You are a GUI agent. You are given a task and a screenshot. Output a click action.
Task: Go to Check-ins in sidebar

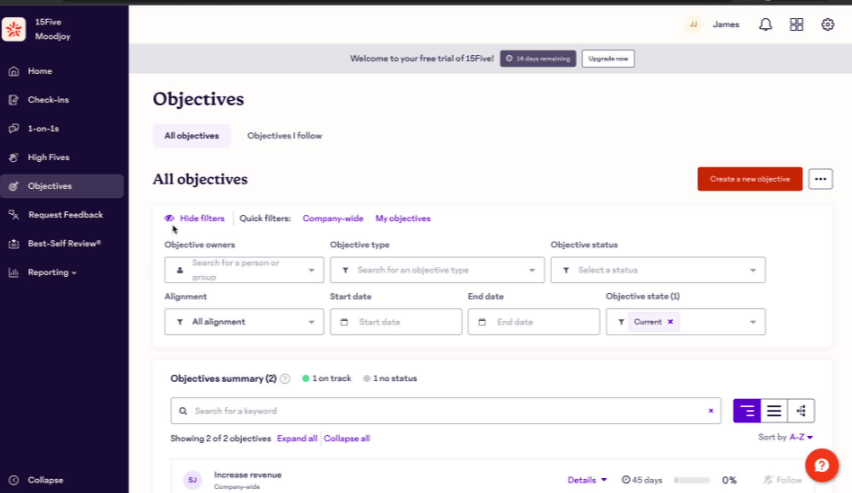click(x=48, y=100)
